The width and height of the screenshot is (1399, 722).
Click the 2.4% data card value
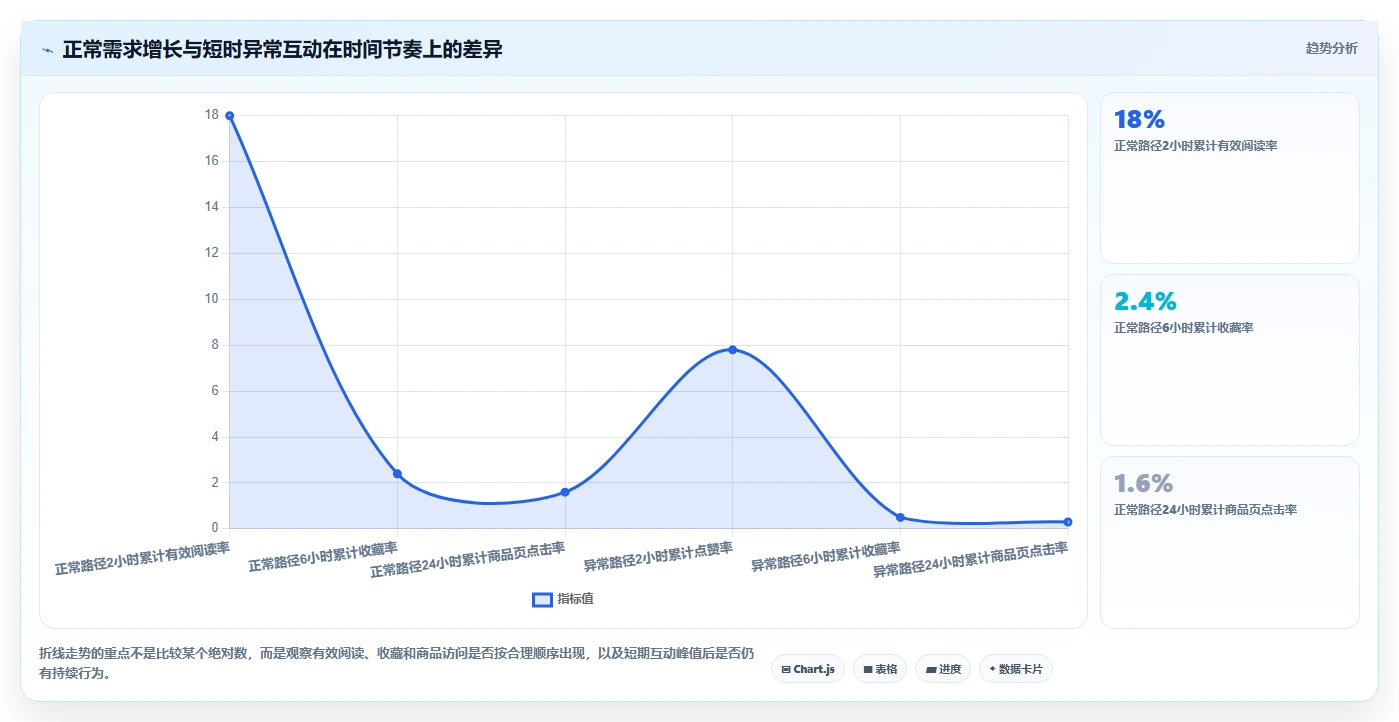coord(1145,302)
